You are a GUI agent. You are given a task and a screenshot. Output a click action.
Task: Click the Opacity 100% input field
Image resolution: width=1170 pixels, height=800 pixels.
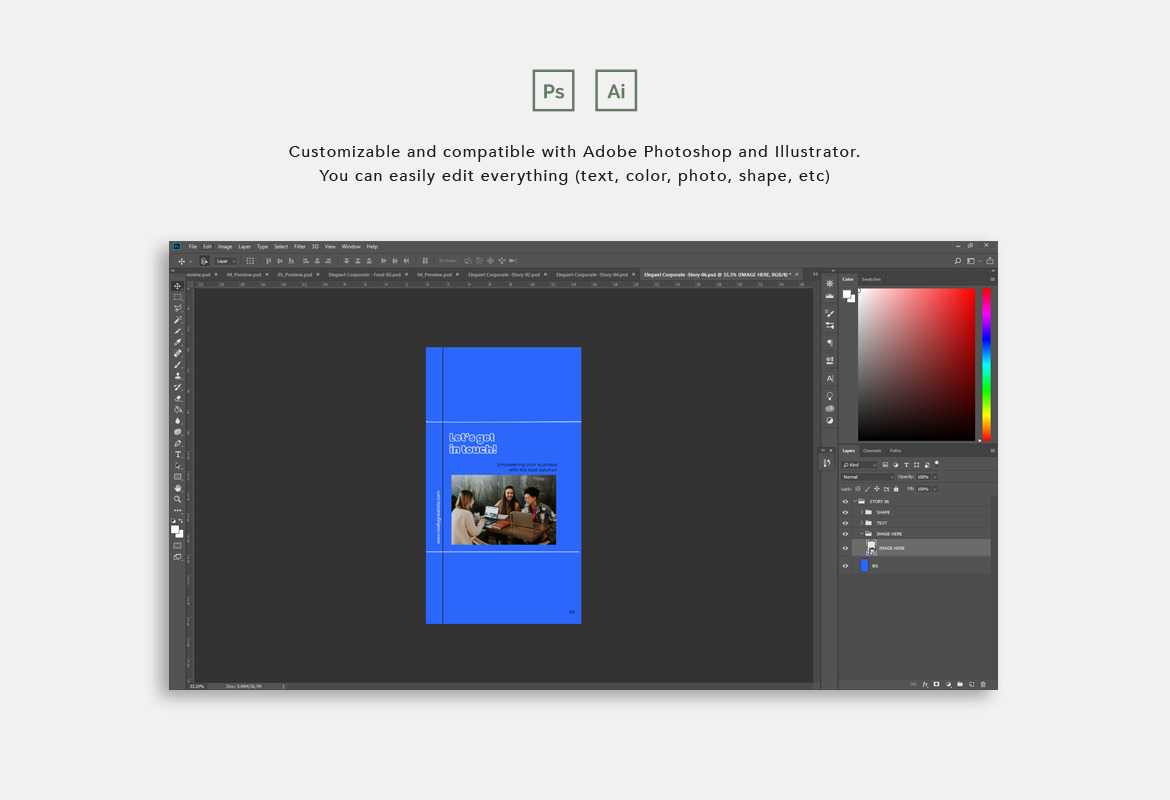click(x=923, y=477)
